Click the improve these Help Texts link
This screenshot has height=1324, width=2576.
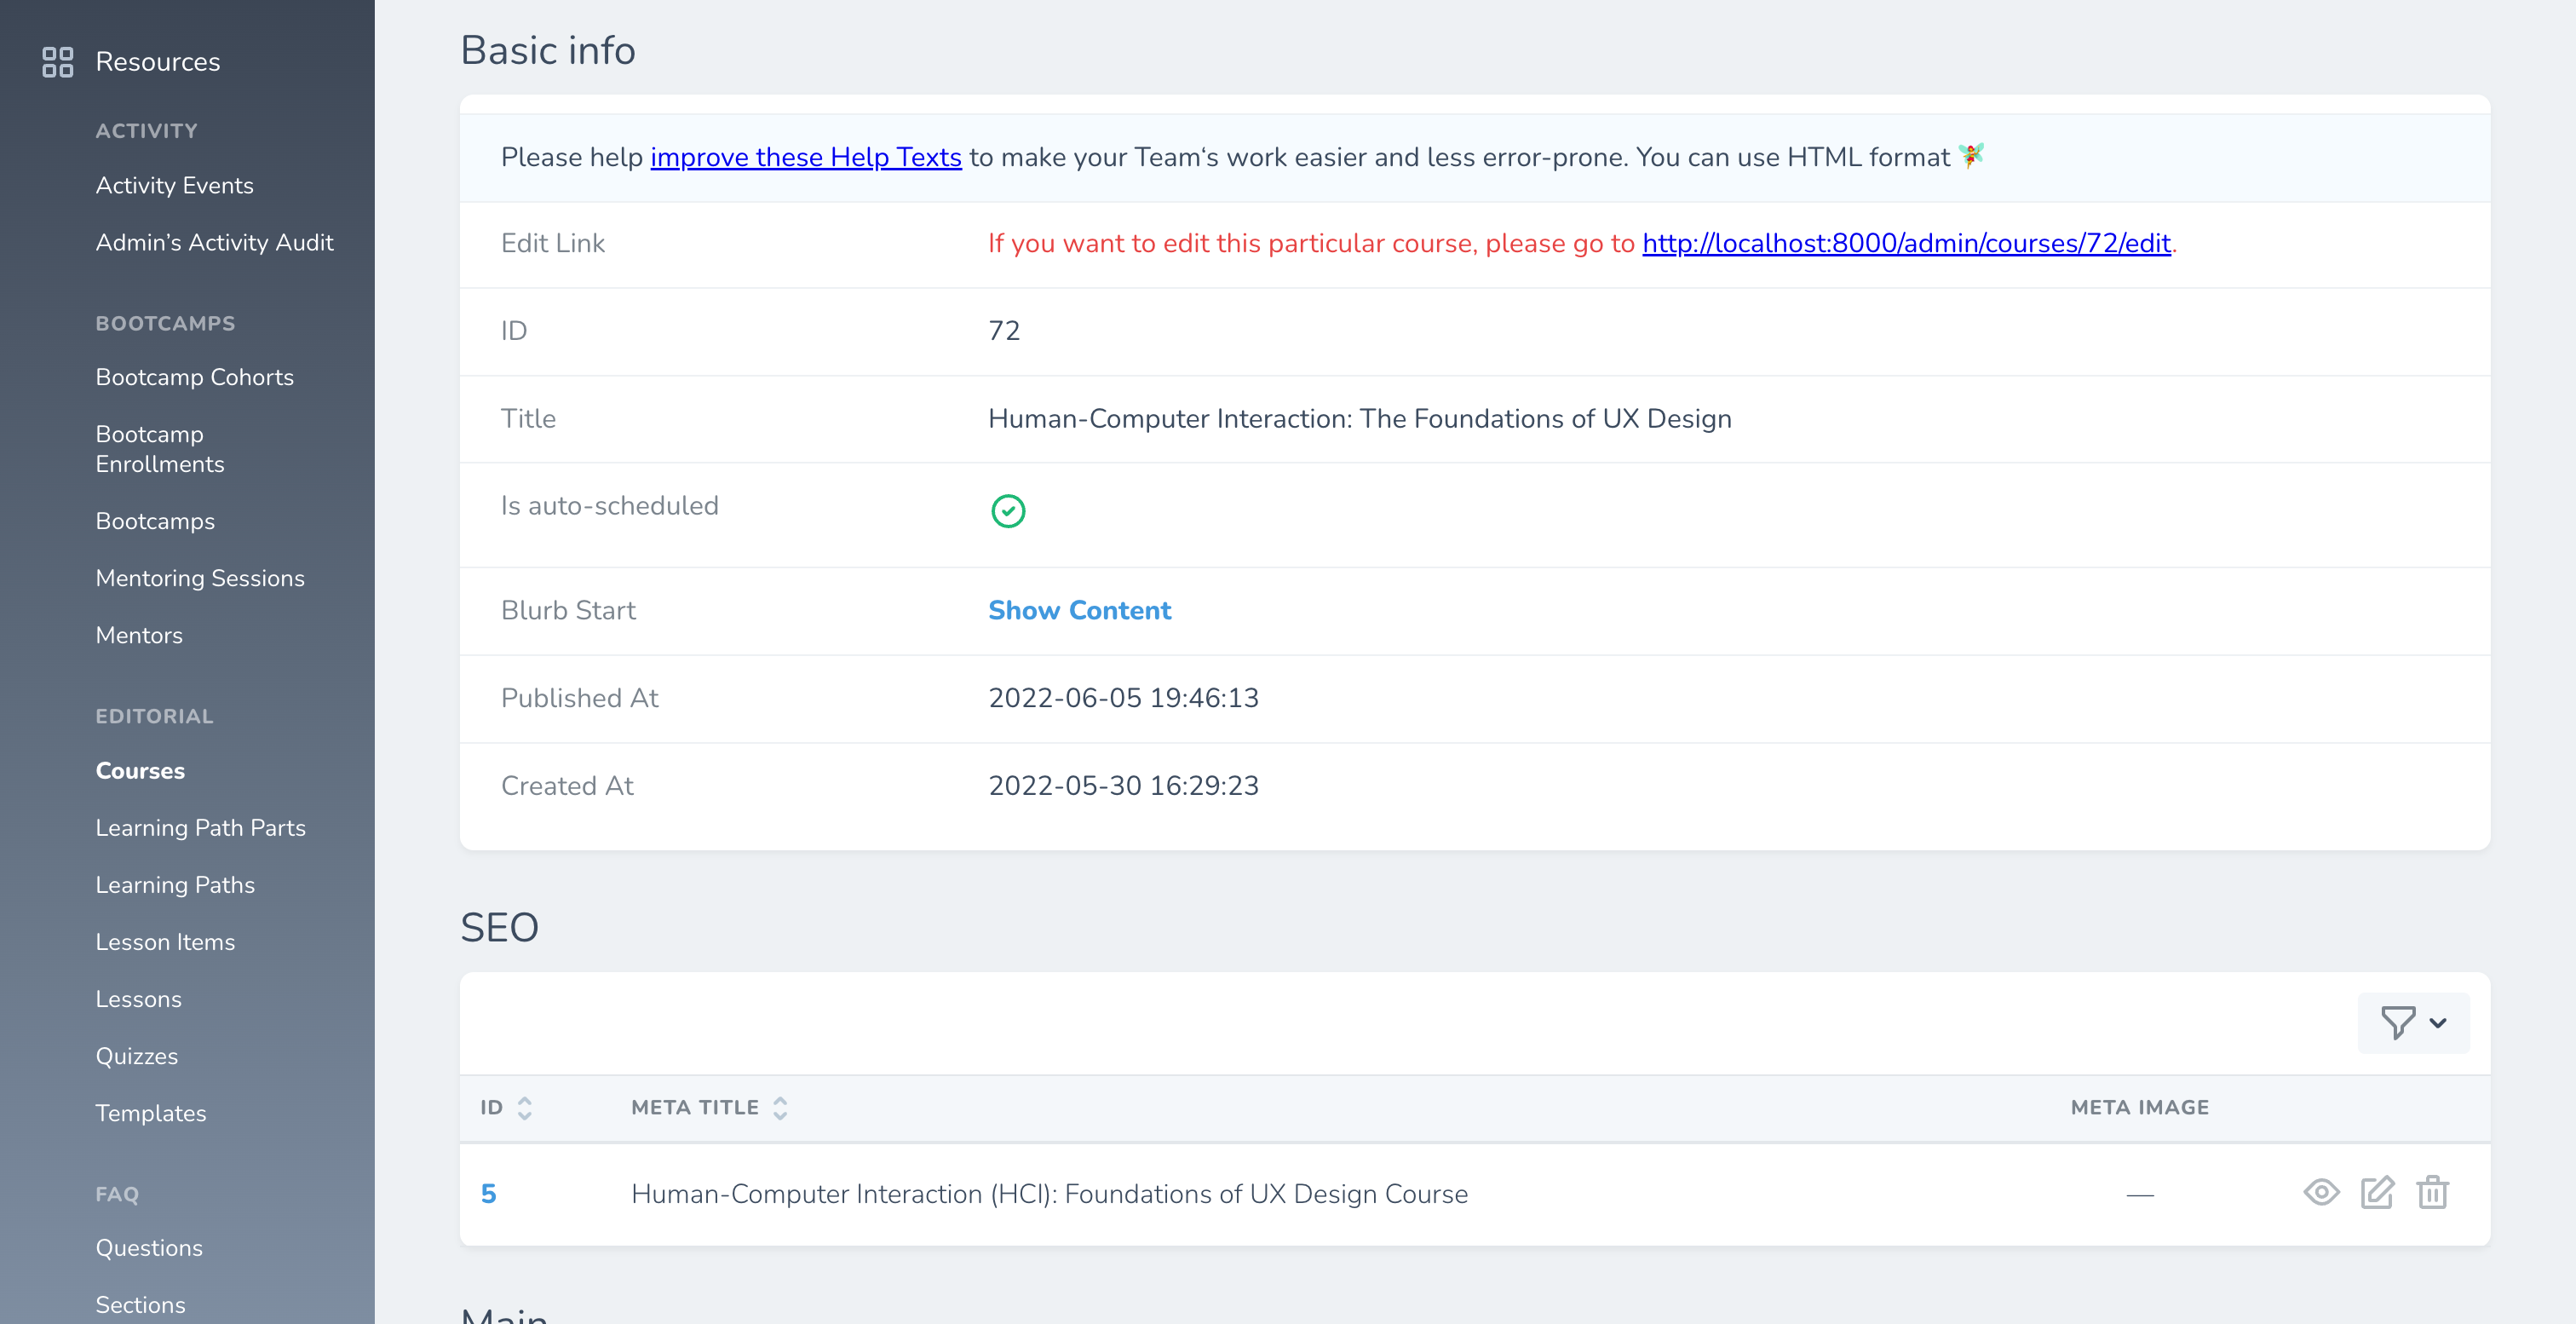(804, 157)
